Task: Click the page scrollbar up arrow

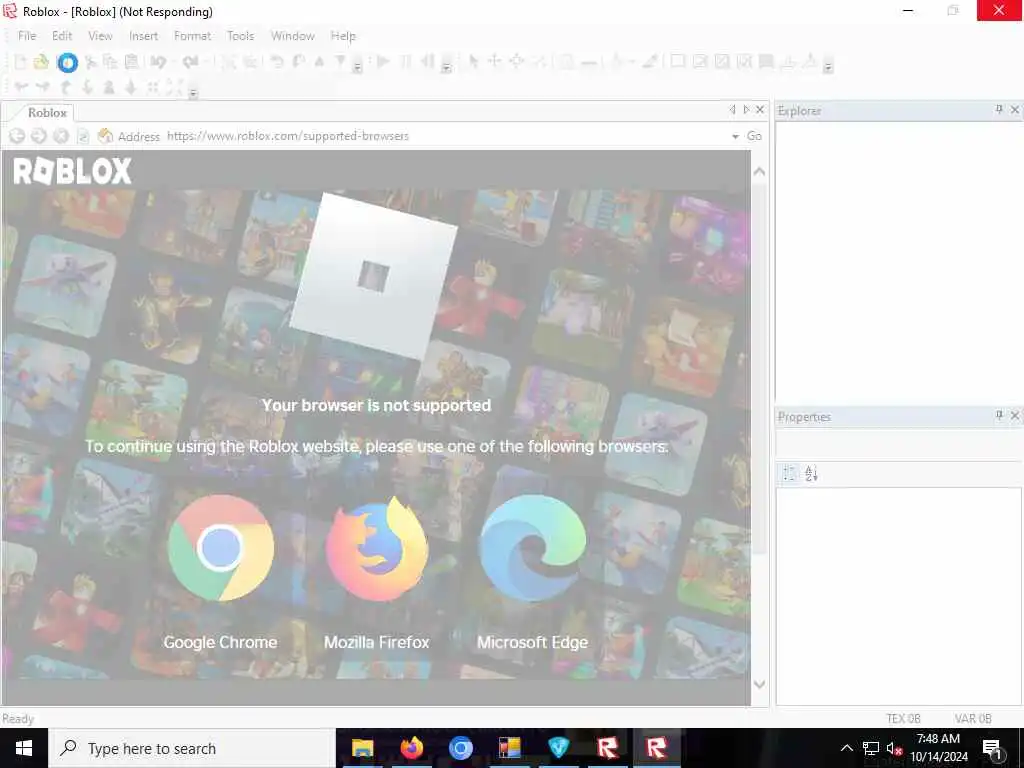Action: [x=760, y=172]
